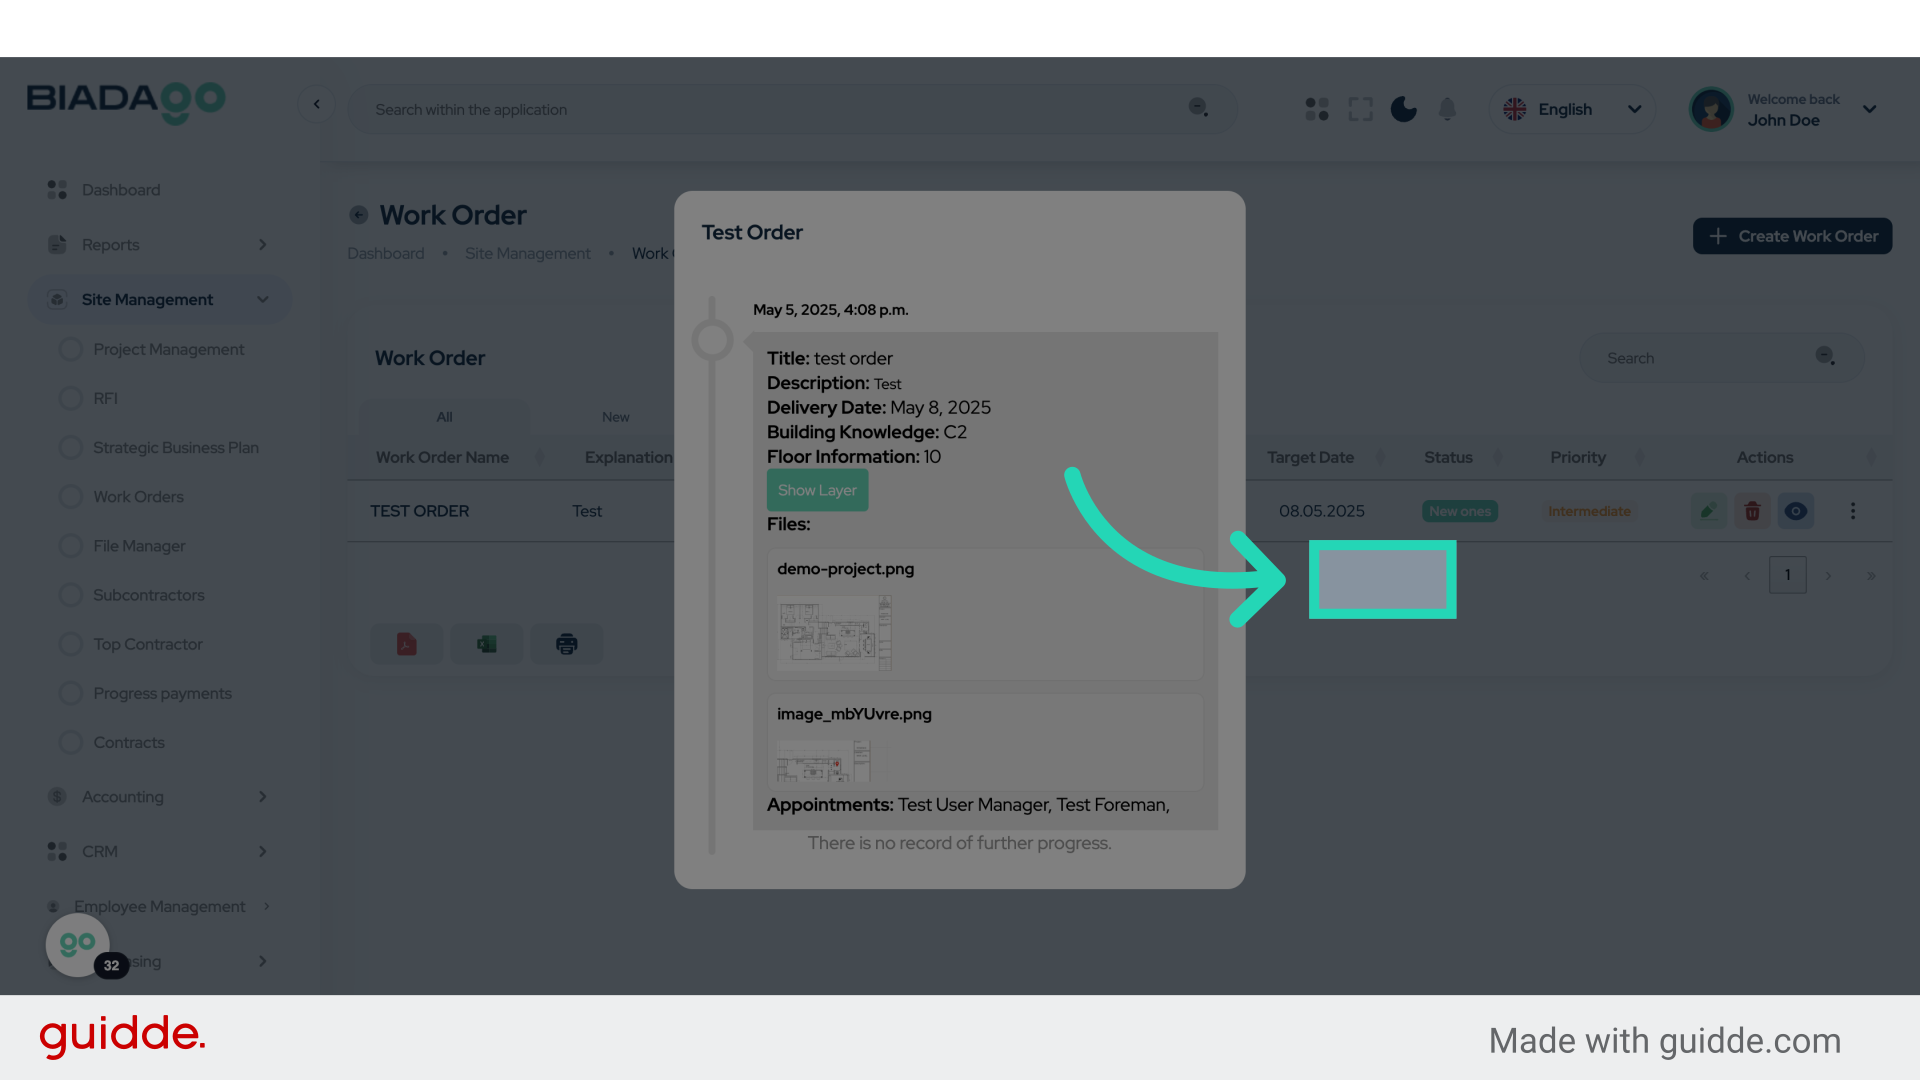Image resolution: width=1920 pixels, height=1080 pixels.
Task: Switch to the New work orders tab
Action: pos(615,417)
